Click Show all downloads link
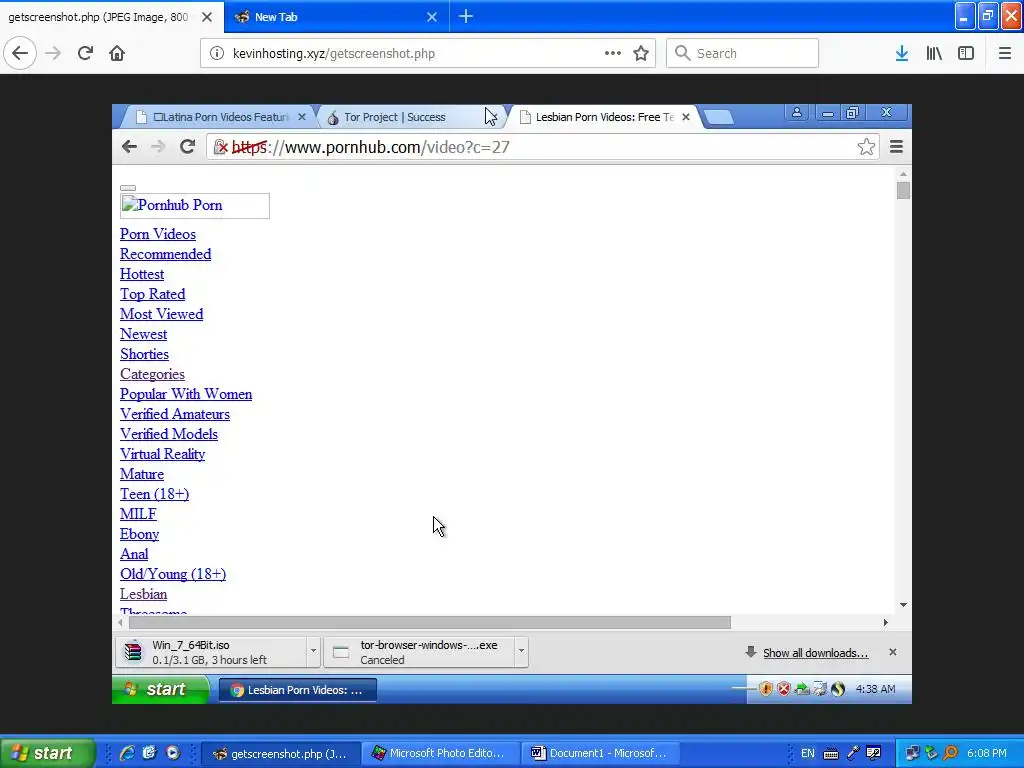The image size is (1024, 768). (x=816, y=652)
